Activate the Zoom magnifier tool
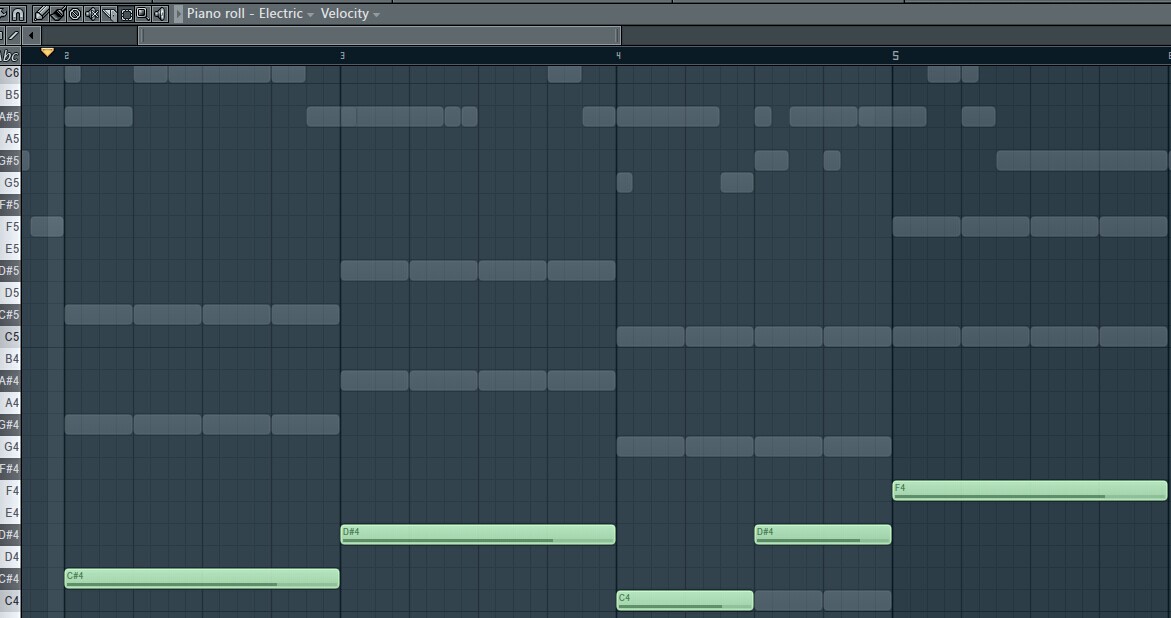This screenshot has height=618, width=1171. pyautogui.click(x=143, y=13)
